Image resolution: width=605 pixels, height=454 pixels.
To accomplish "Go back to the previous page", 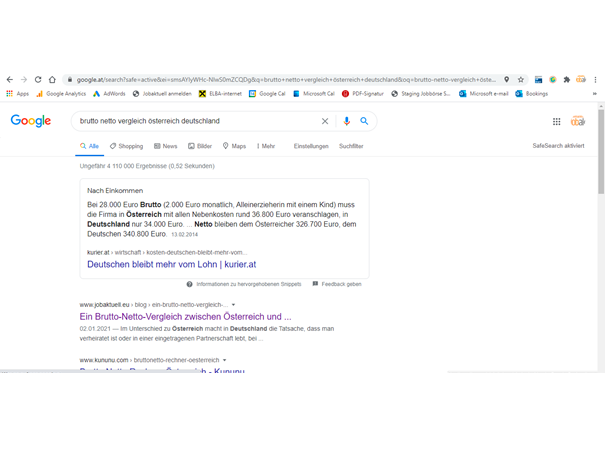I will pyautogui.click(x=10, y=79).
